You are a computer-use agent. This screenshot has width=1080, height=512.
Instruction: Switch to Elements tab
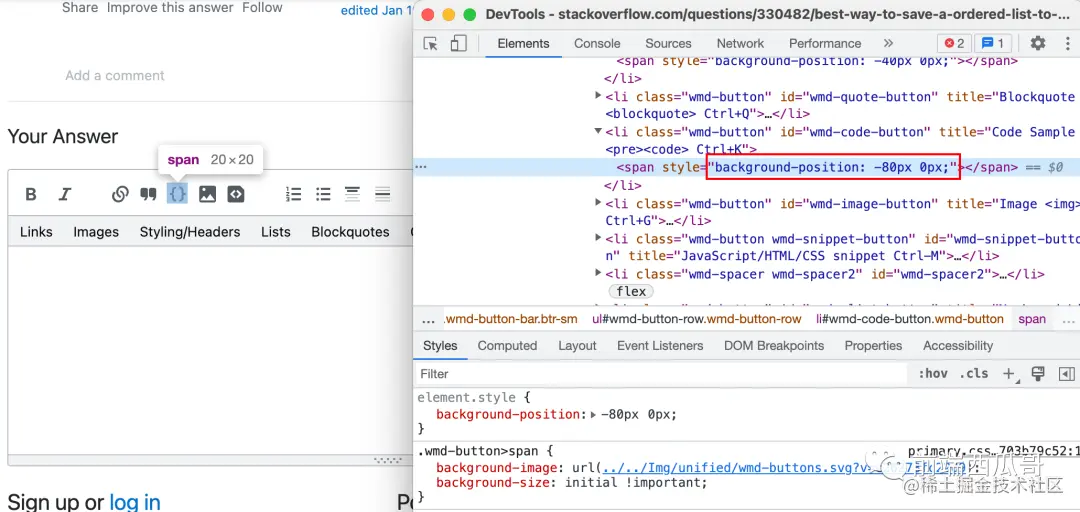[523, 43]
